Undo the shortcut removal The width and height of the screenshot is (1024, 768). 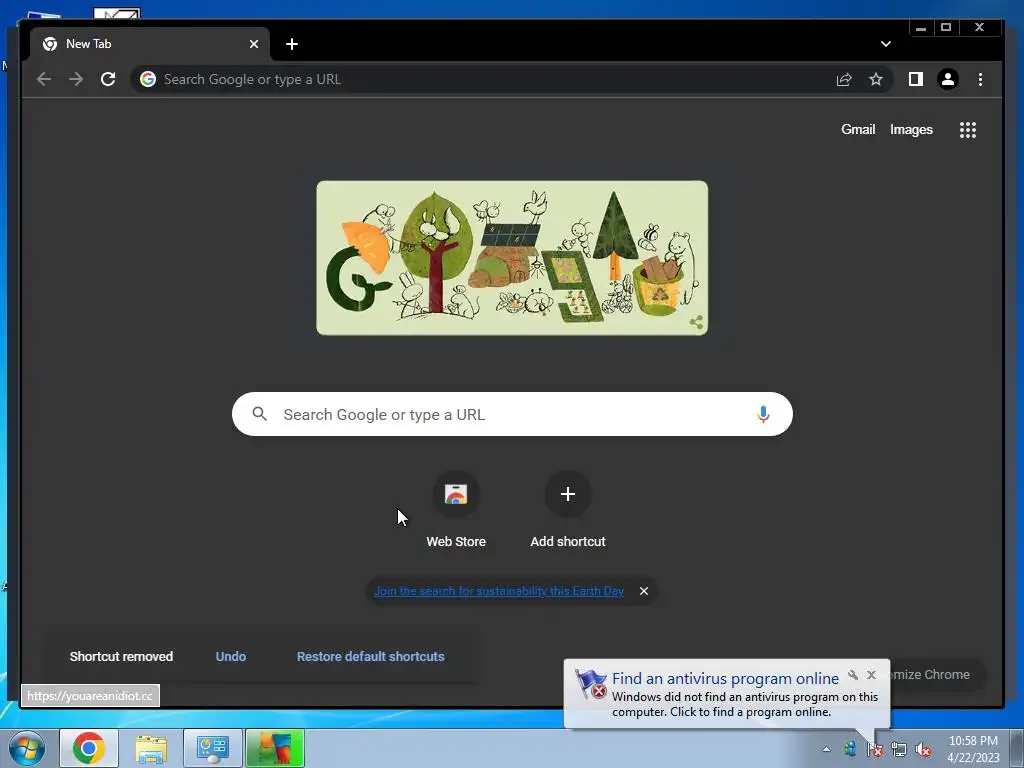tap(231, 656)
